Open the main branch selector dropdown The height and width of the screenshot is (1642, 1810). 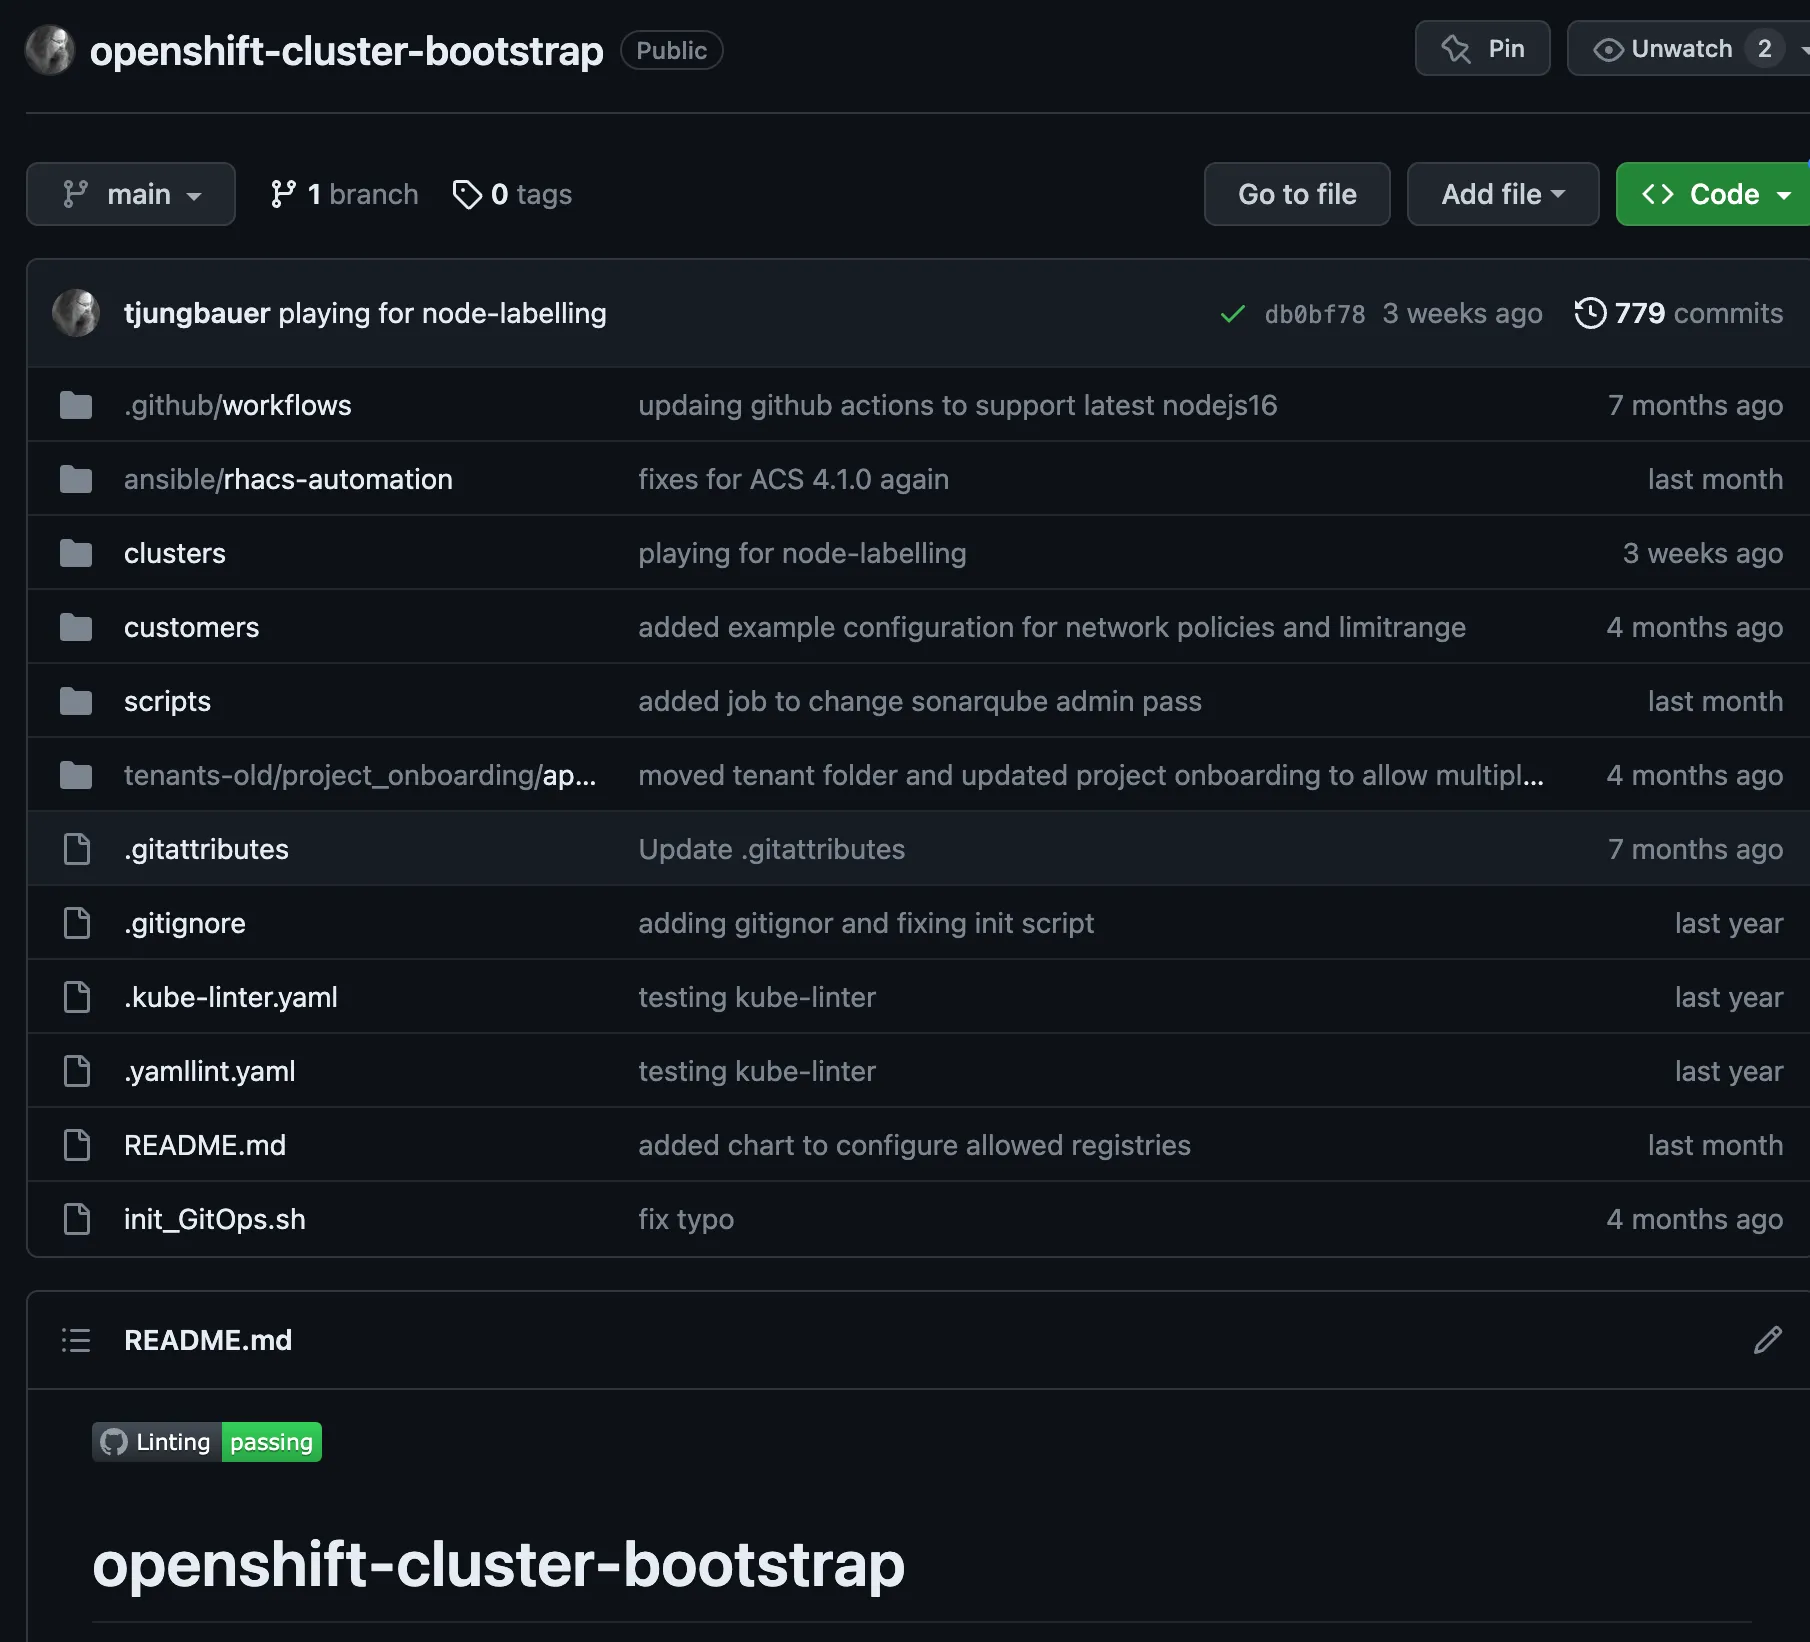click(x=131, y=194)
